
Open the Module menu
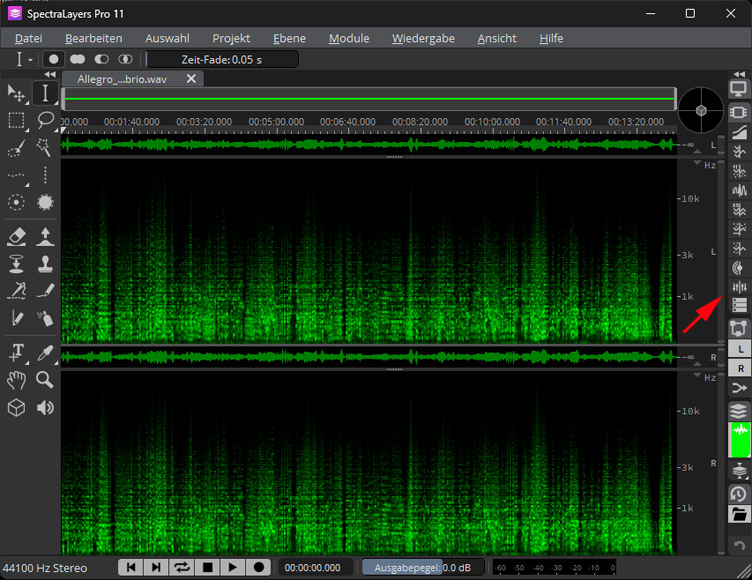point(348,38)
